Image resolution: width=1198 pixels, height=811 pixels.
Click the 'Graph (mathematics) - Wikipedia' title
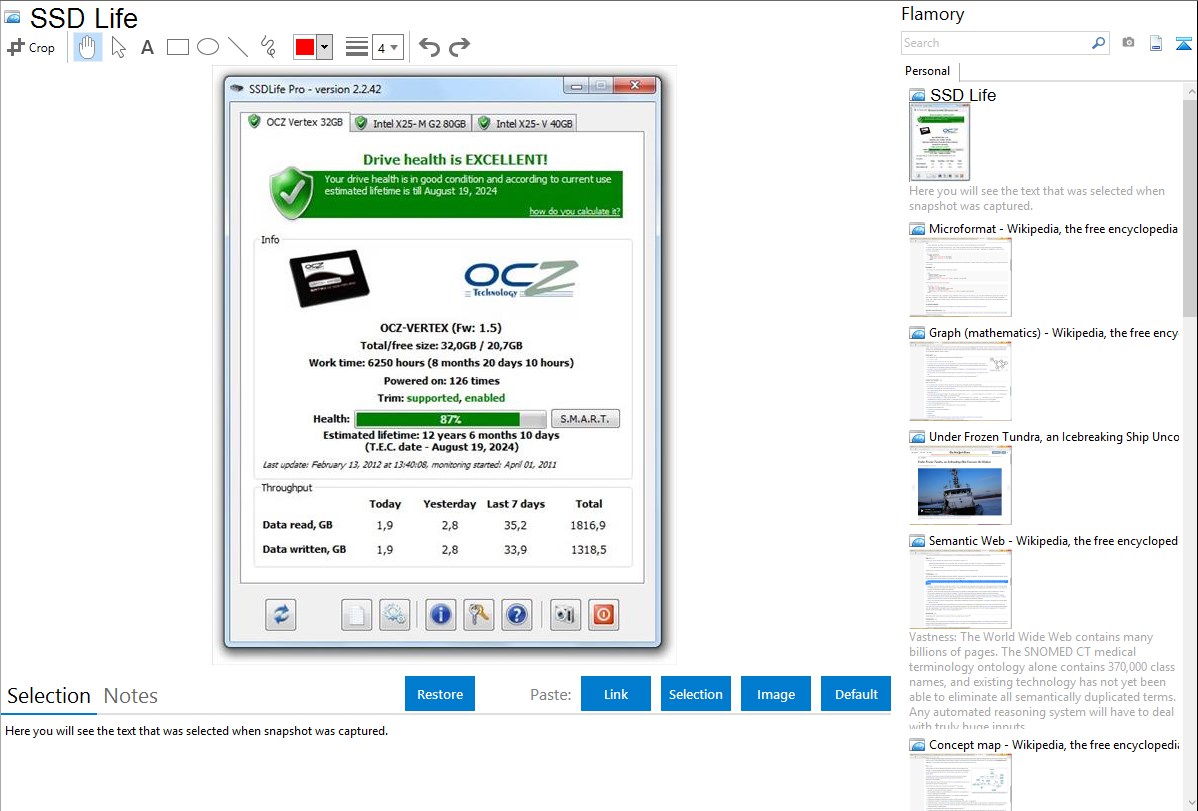(x=1053, y=333)
